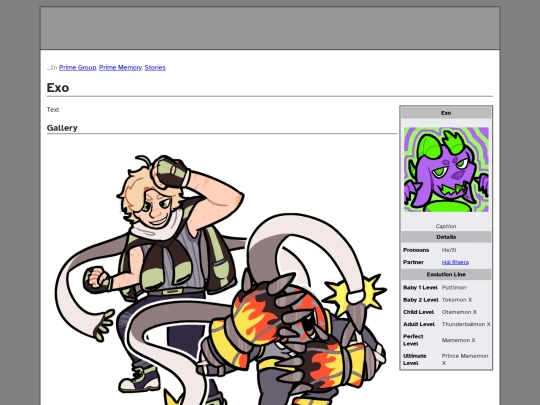Screen dimensions: 540x405
Task: Follow the Hal Rivera partner link
Action: point(455,262)
